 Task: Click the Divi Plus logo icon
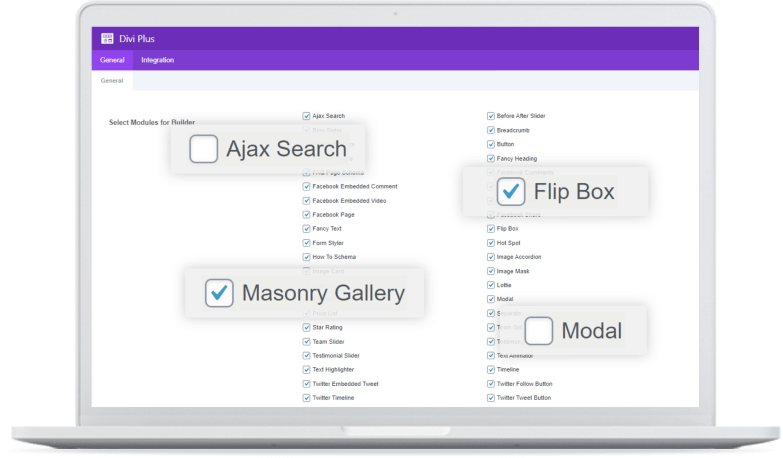click(107, 38)
